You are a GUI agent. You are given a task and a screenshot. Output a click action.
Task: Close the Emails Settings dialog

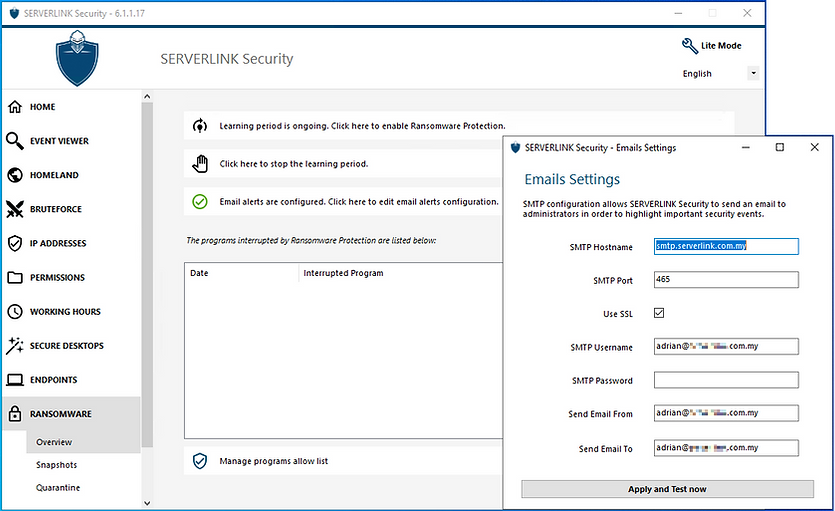(x=814, y=147)
